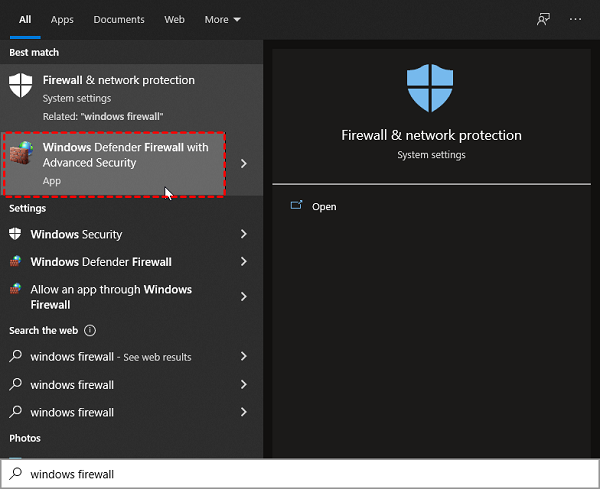
Task: Click the 'Related: "windows firewall"' text
Action: [x=103, y=116]
